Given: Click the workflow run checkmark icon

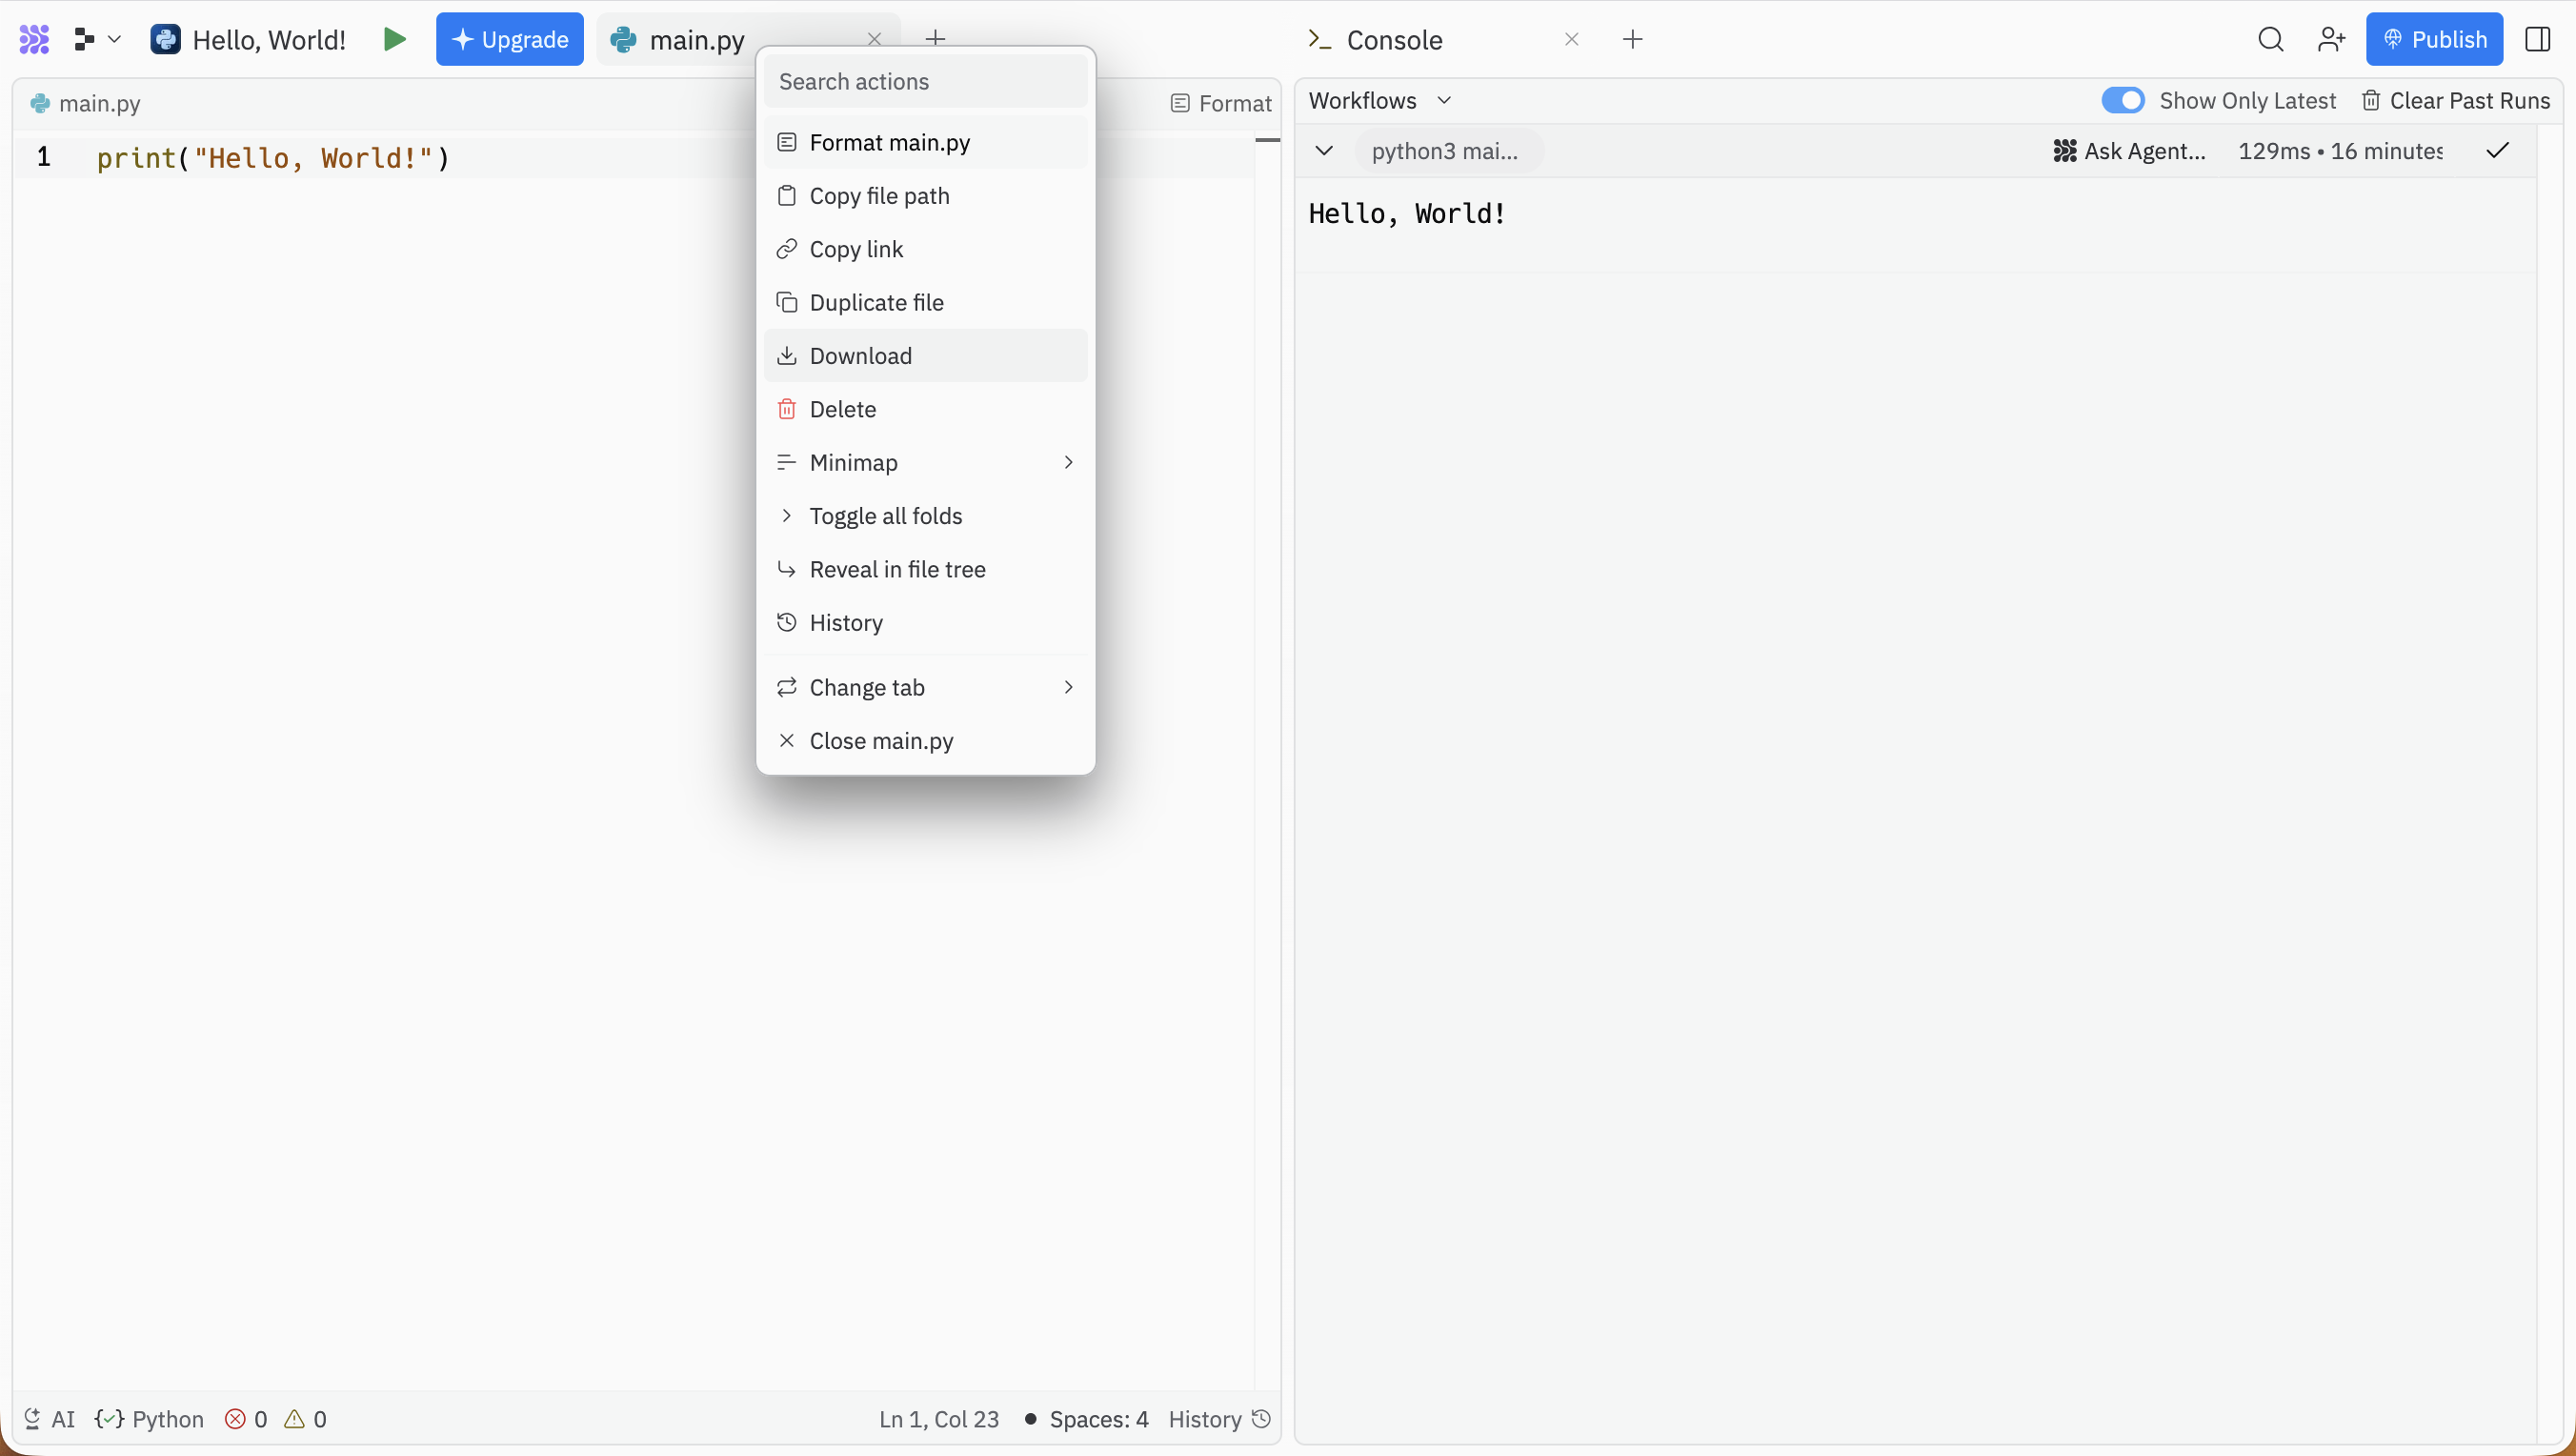Looking at the screenshot, I should [2497, 151].
